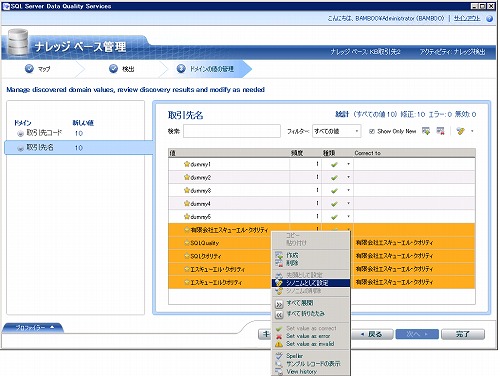Click the delete domain value toolbar icon
Screen dimensions: 500x376
click(x=440, y=131)
